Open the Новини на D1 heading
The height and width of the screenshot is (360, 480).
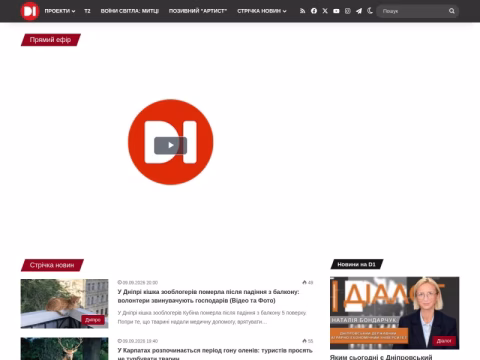point(356,264)
